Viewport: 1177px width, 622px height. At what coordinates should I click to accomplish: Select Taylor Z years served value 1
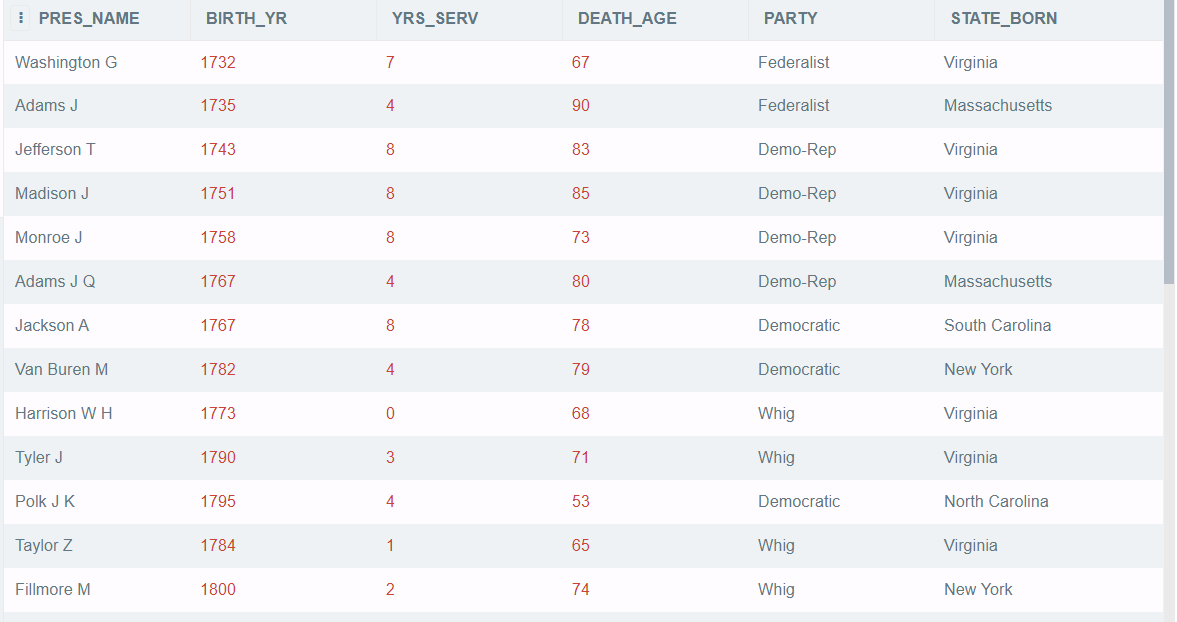pos(390,545)
